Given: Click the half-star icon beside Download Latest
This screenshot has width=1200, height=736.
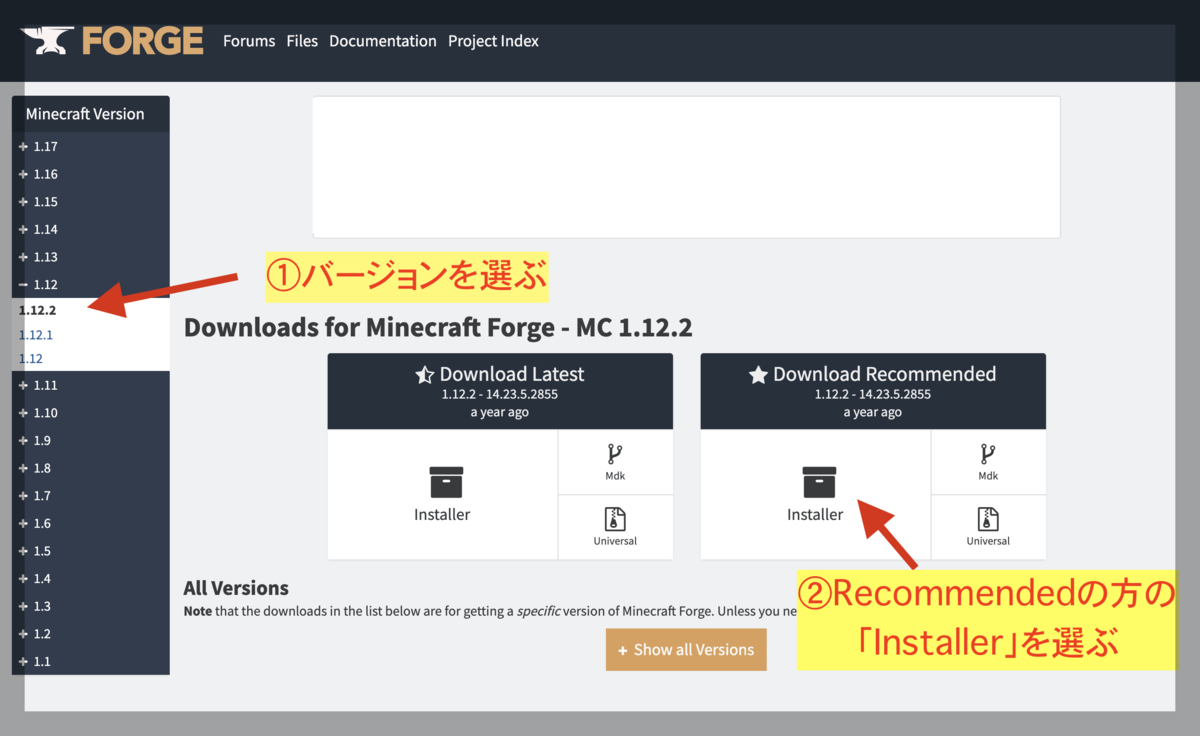Looking at the screenshot, I should 424,375.
